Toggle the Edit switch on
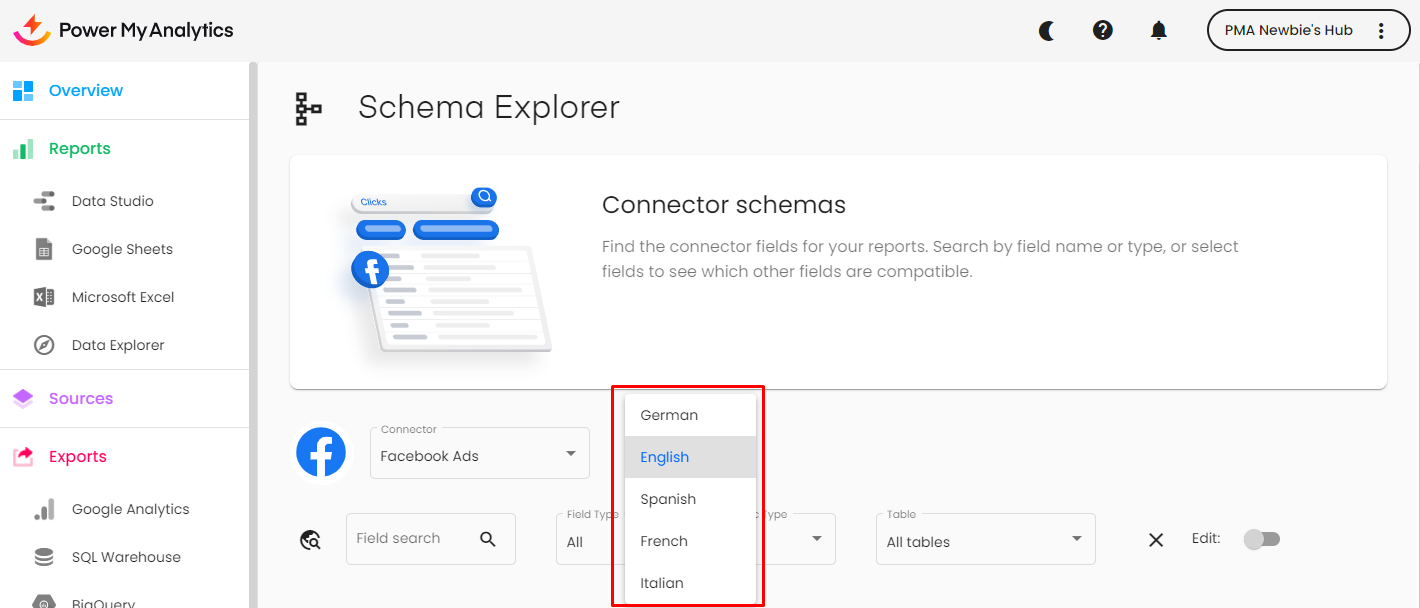 (1261, 539)
